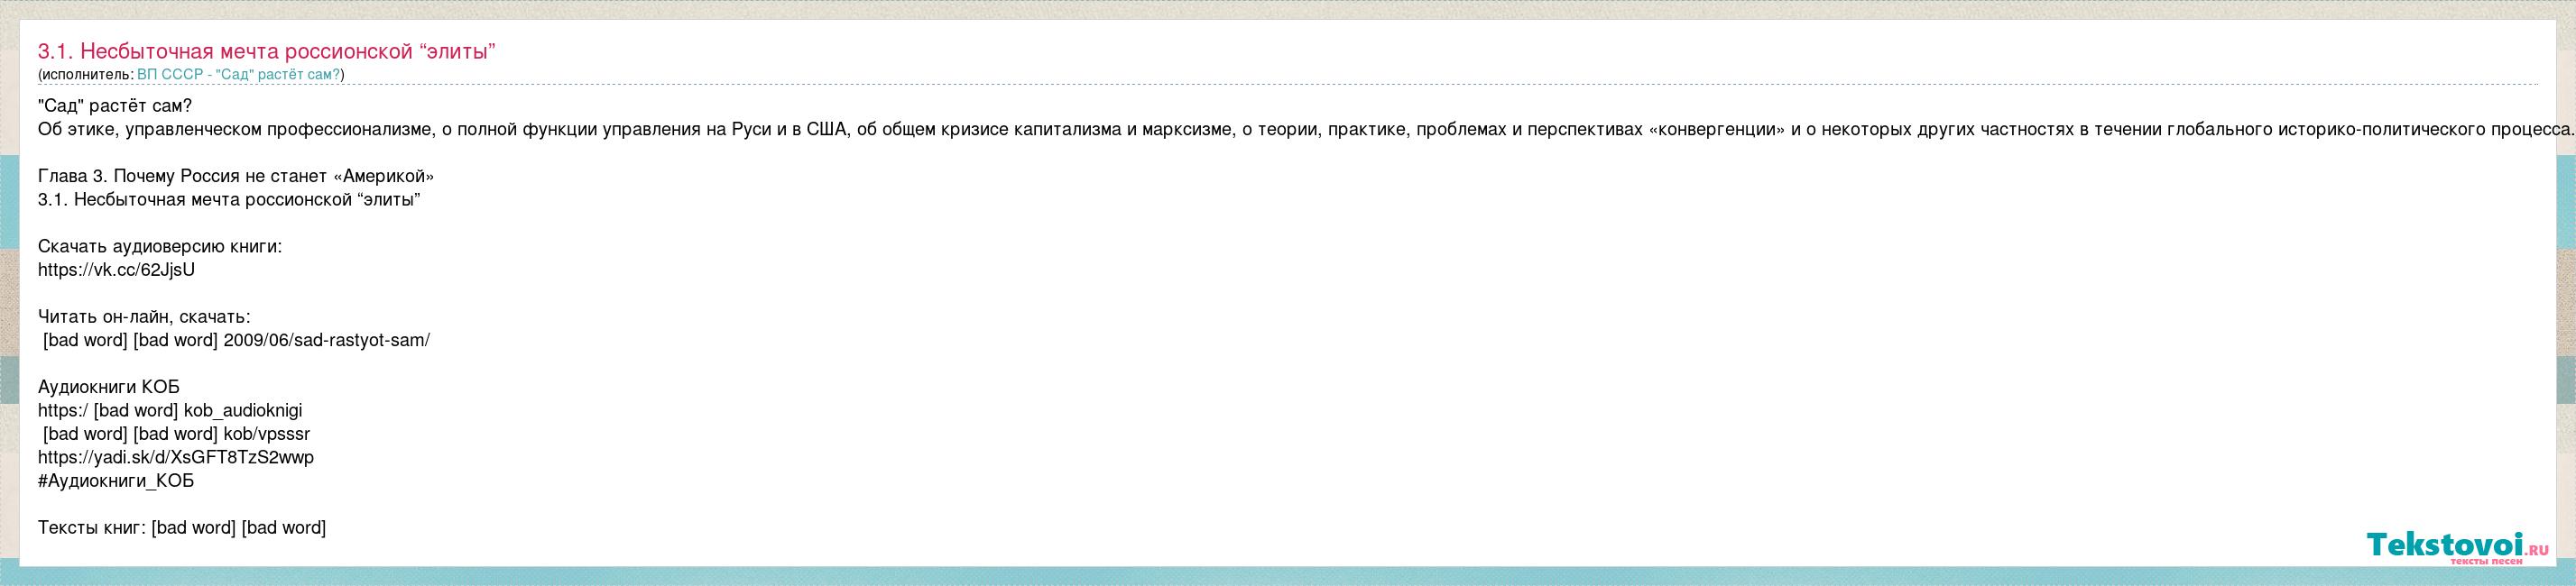
Task: Click the URL text "https://yadi.sk/d/XsGFT8TzS2wwp"
Action: [x=176, y=457]
